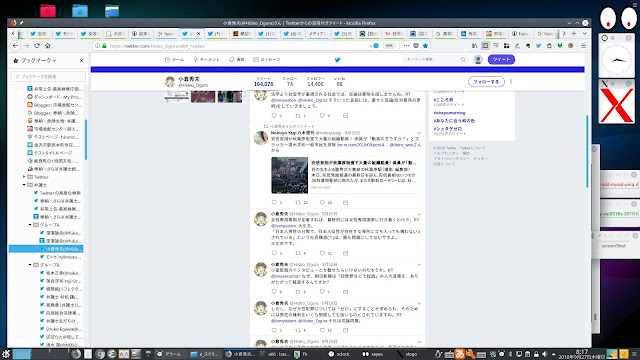Click the bookmark star in address bar
The width and height of the screenshot is (640, 360).
(425, 46)
